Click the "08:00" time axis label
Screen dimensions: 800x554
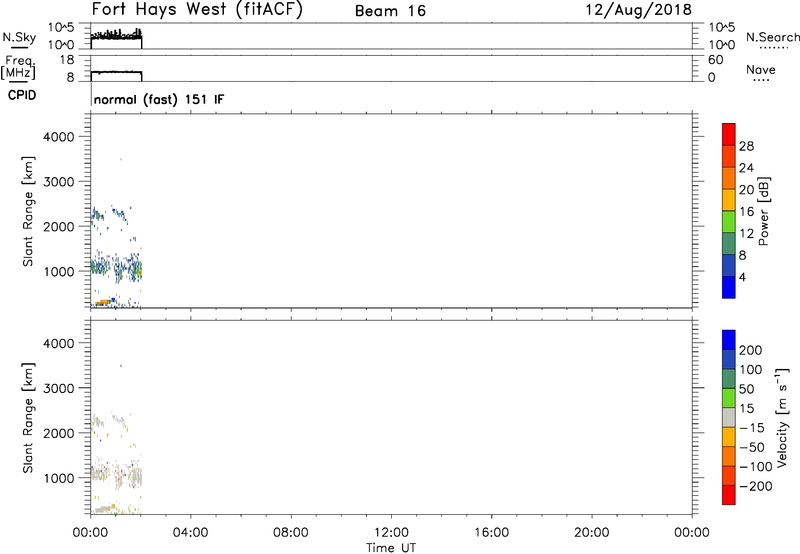(x=290, y=533)
